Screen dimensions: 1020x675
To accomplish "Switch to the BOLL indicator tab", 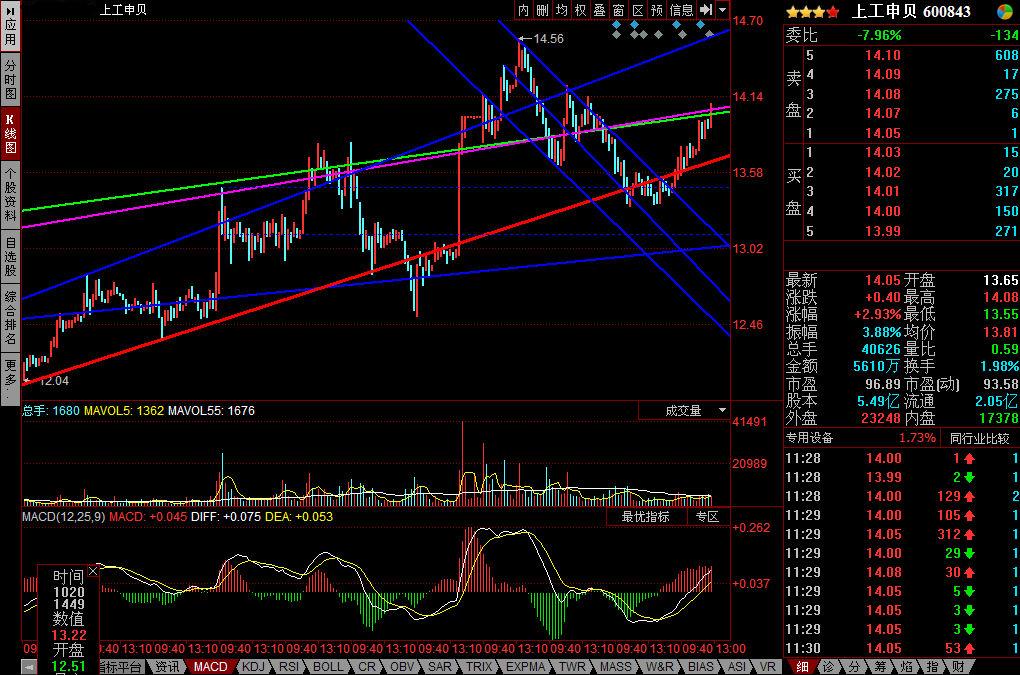I will click(x=328, y=667).
